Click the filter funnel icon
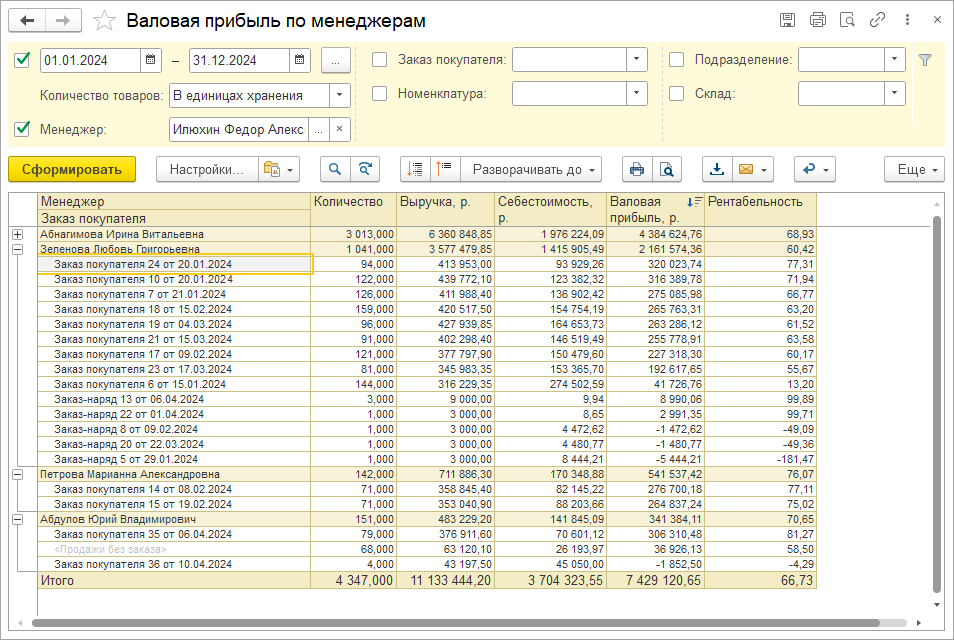This screenshot has width=954, height=640. [925, 60]
